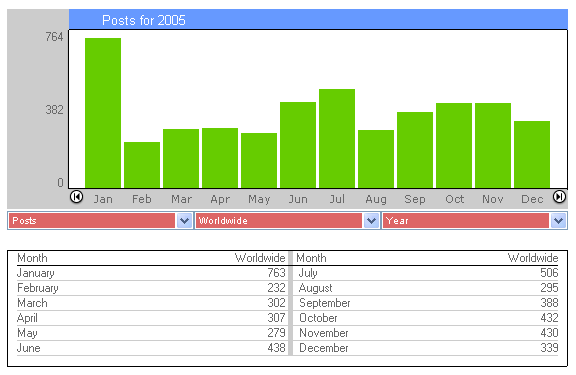Click the 764 y-axis value

coord(54,37)
